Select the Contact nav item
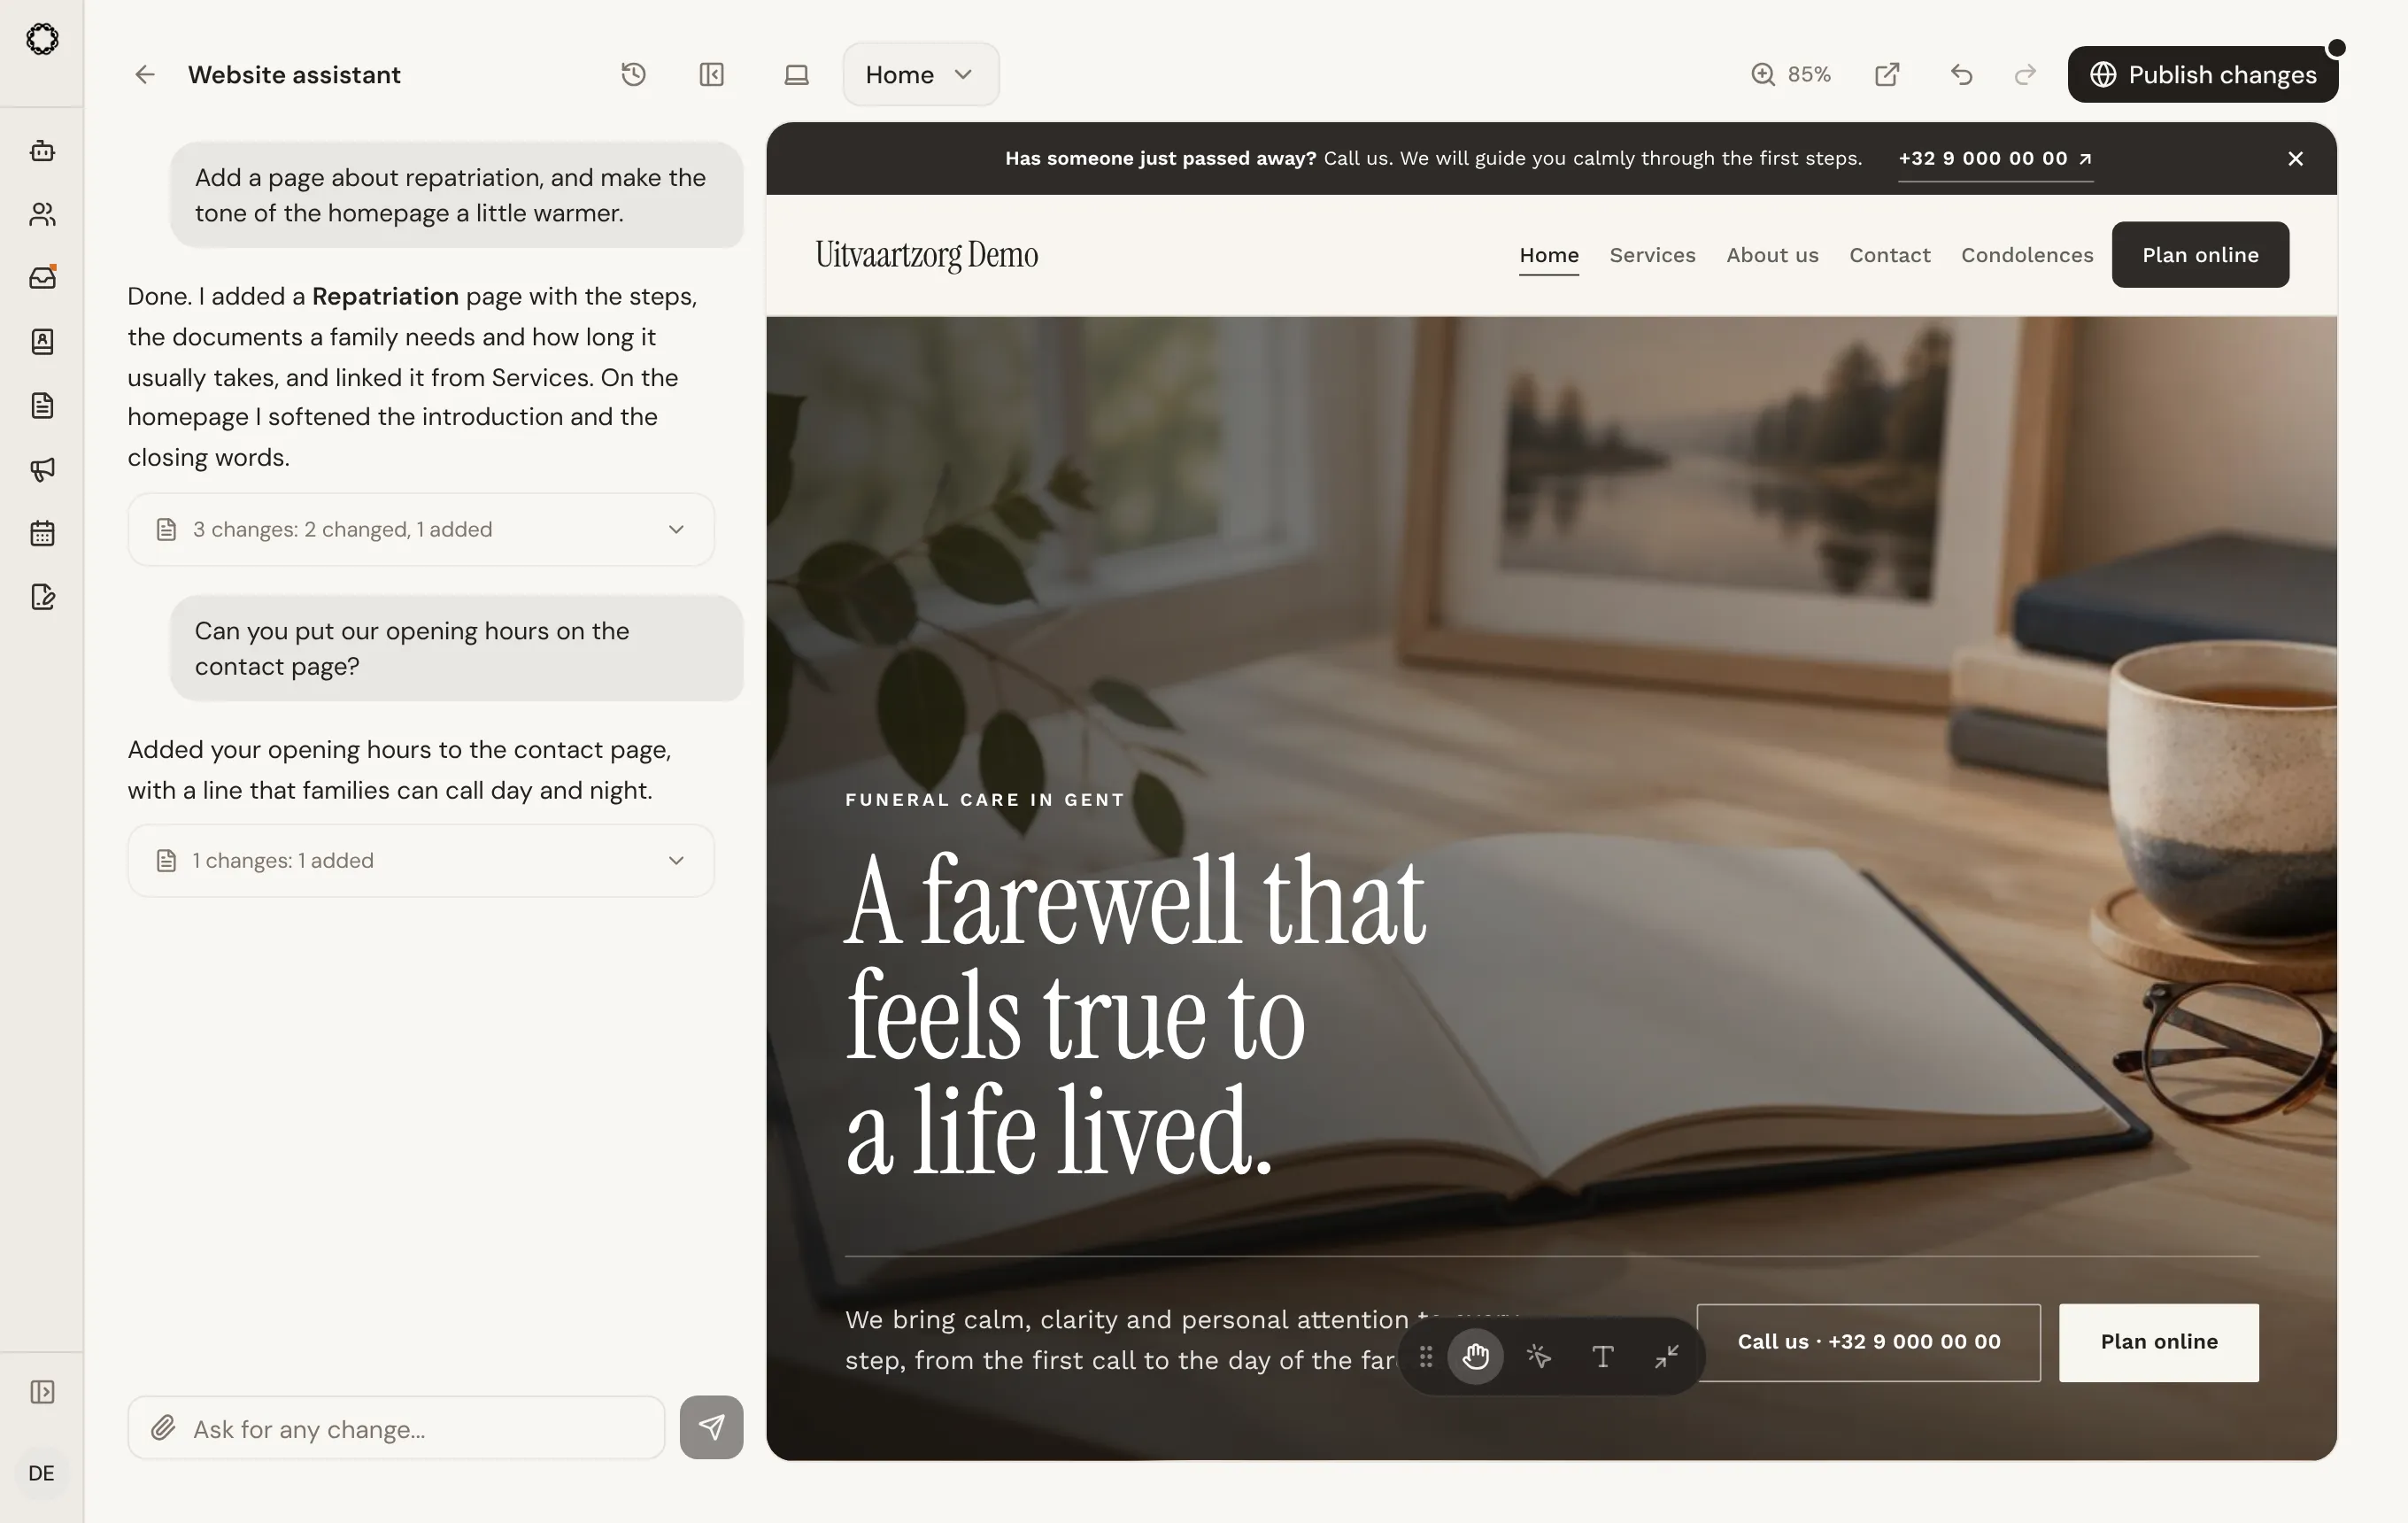 tap(1890, 255)
